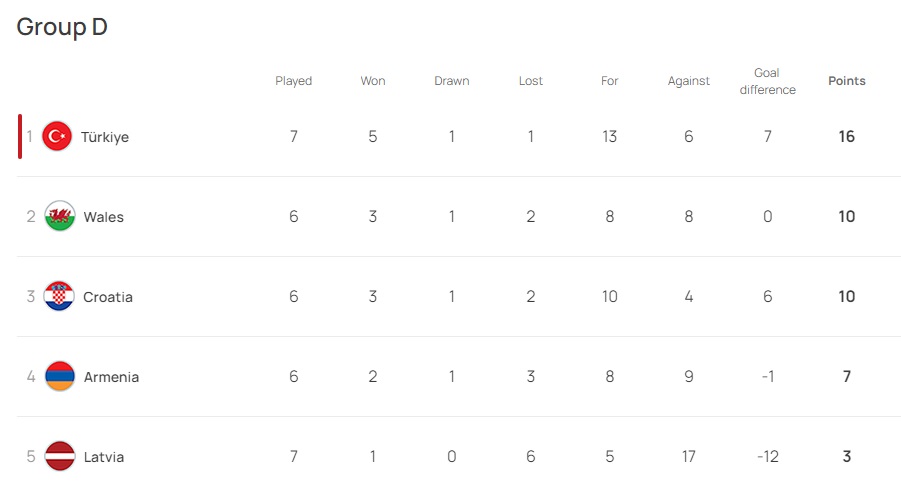Open the Türkiye team link
Viewport: 901px width, 485px height.
[105, 137]
